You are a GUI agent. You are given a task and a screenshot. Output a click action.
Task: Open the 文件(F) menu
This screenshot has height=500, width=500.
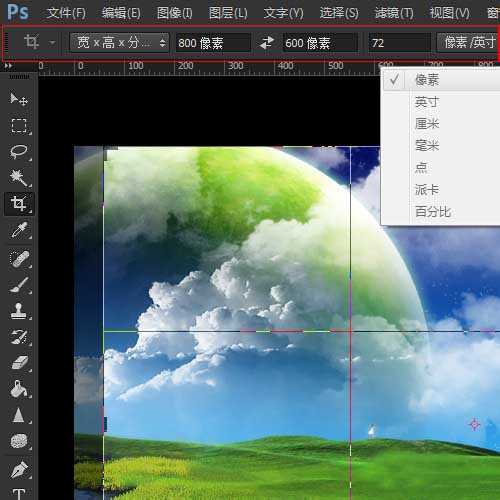click(x=66, y=13)
